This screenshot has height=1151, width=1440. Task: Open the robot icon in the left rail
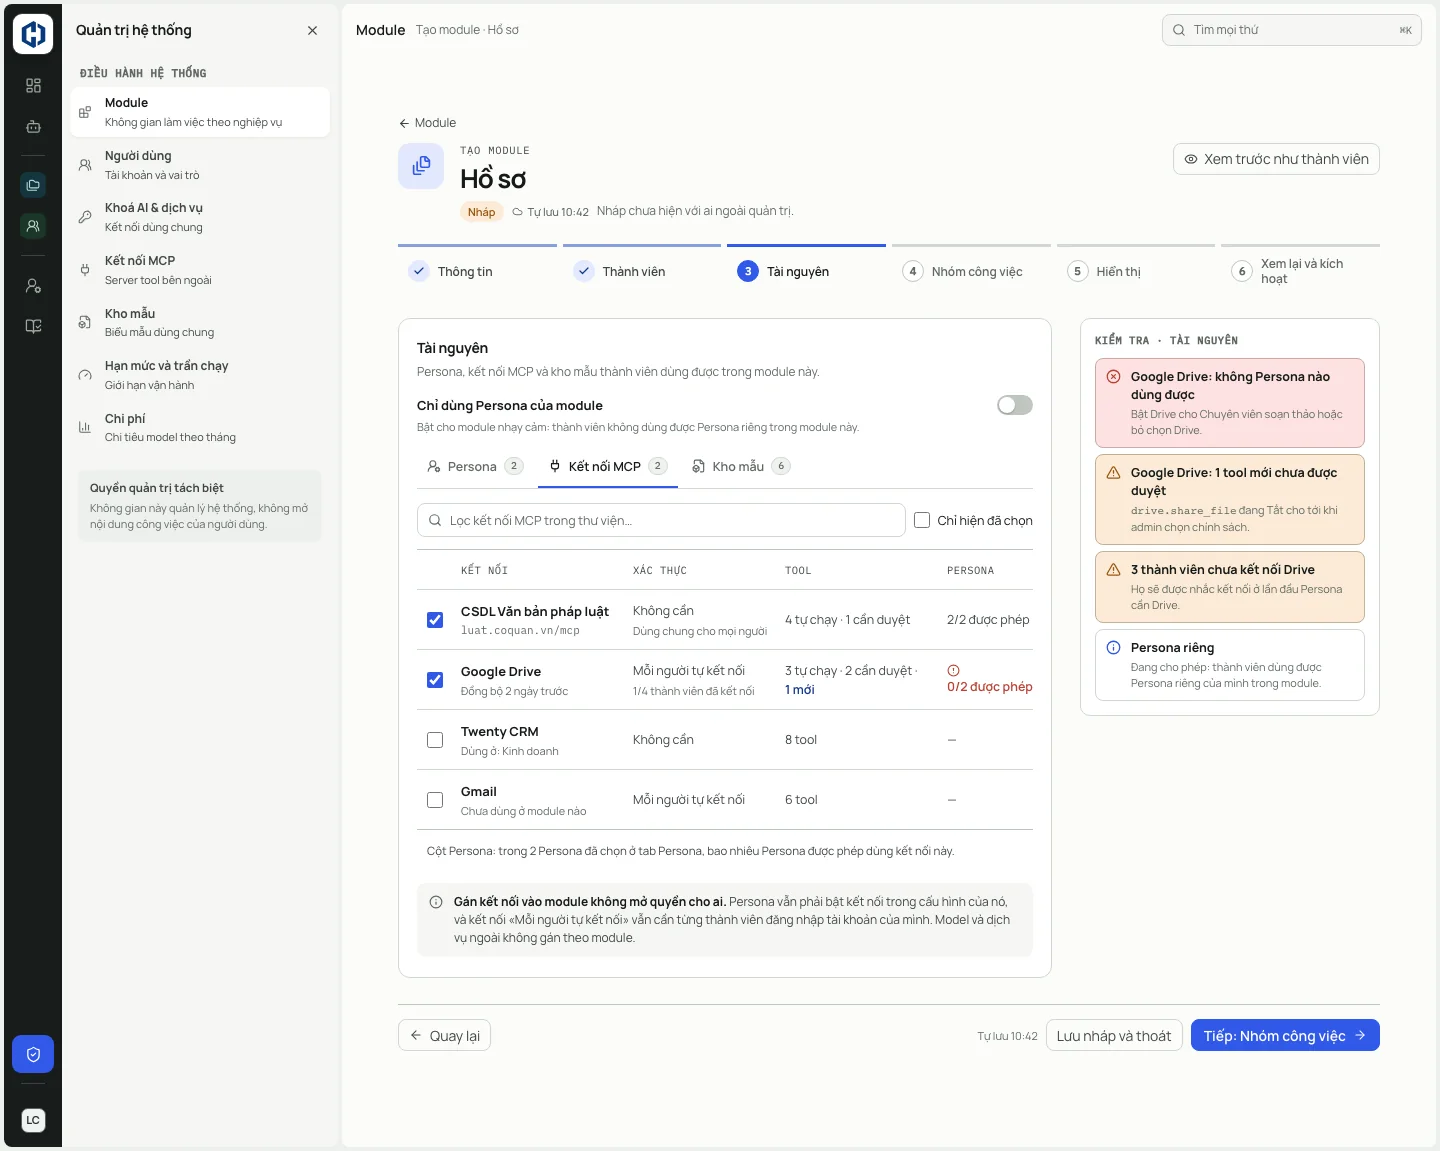pos(33,127)
